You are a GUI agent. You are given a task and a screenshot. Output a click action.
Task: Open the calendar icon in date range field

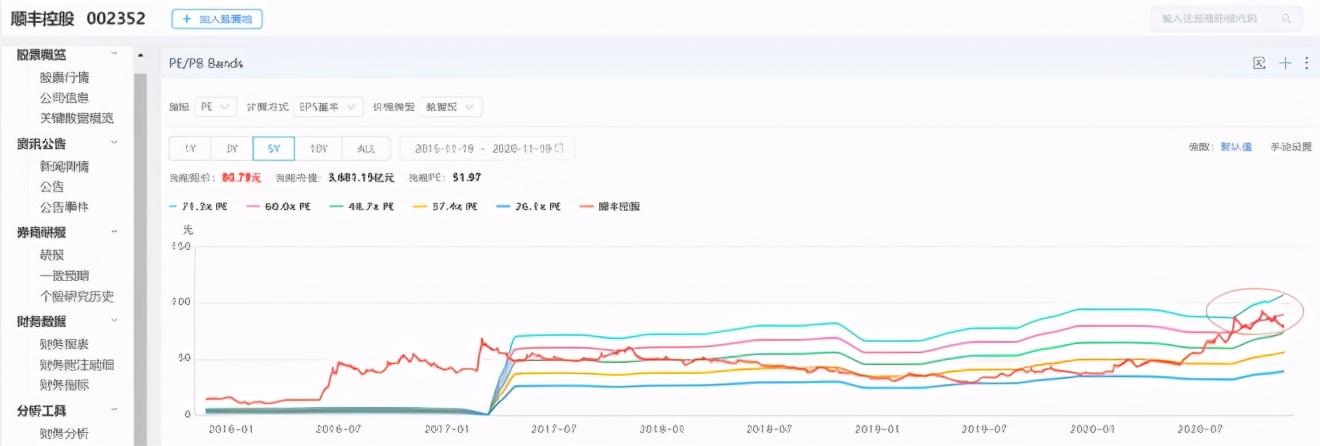point(558,148)
